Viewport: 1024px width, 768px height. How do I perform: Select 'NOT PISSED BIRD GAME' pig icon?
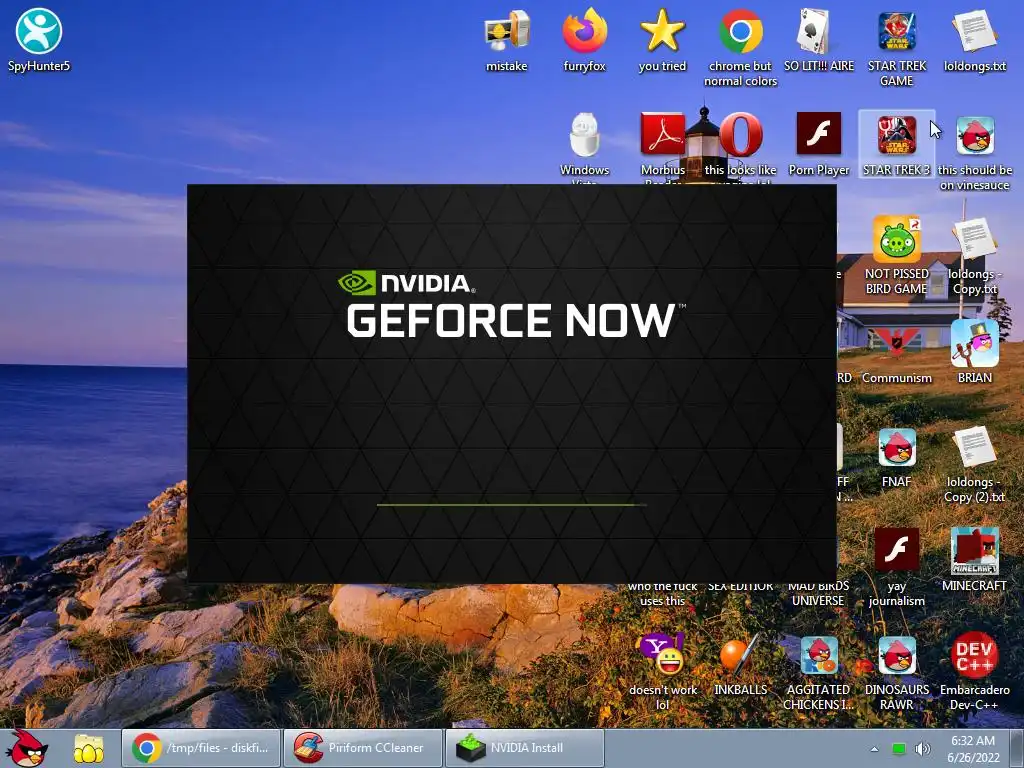pos(897,255)
